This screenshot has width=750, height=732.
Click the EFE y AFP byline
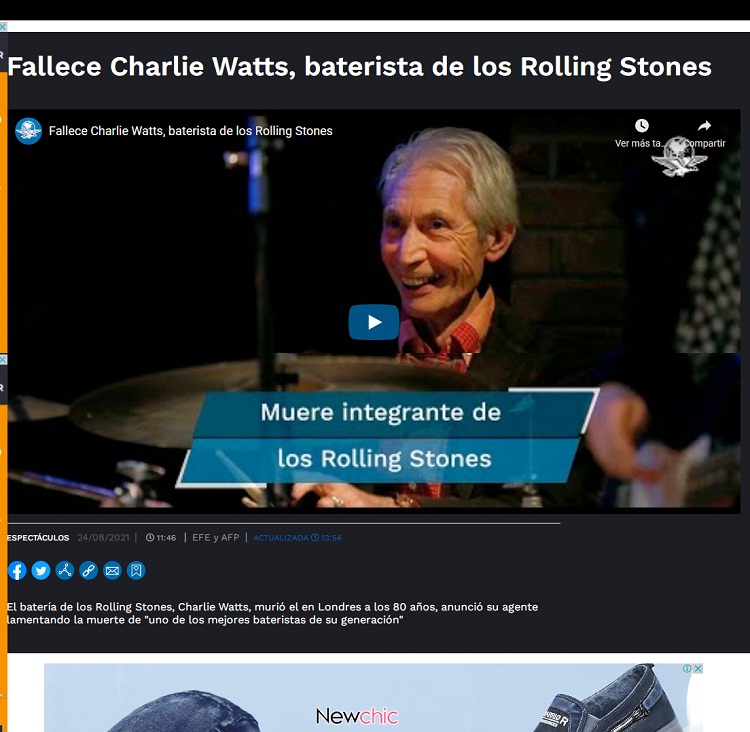coord(215,538)
